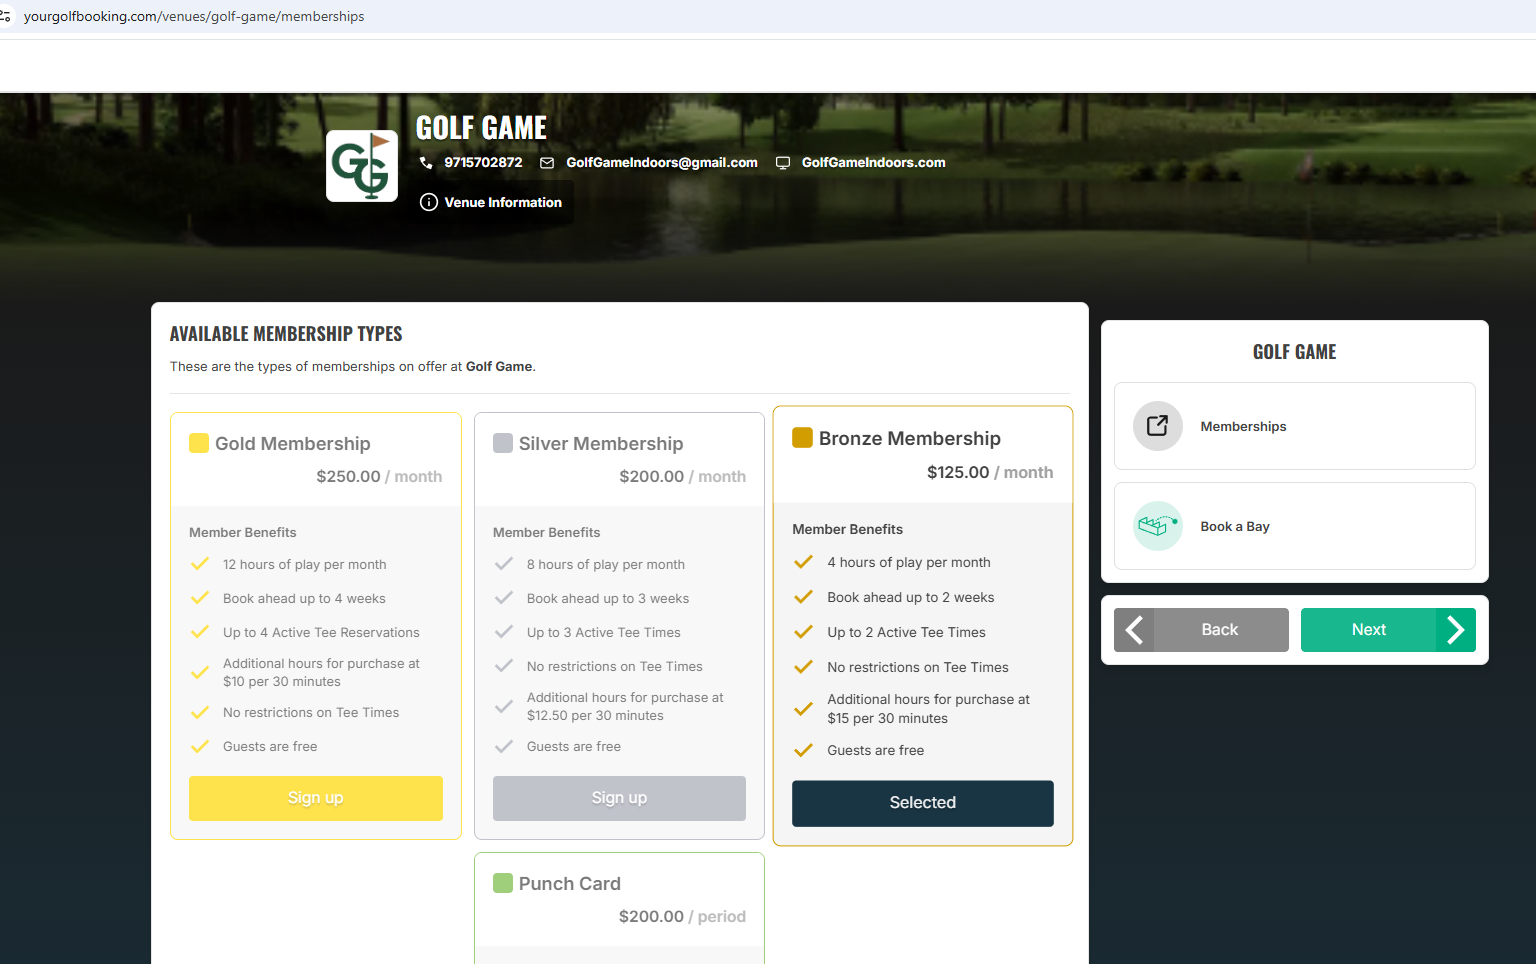Open the Memberships menu card
The height and width of the screenshot is (964, 1536).
tap(1295, 426)
